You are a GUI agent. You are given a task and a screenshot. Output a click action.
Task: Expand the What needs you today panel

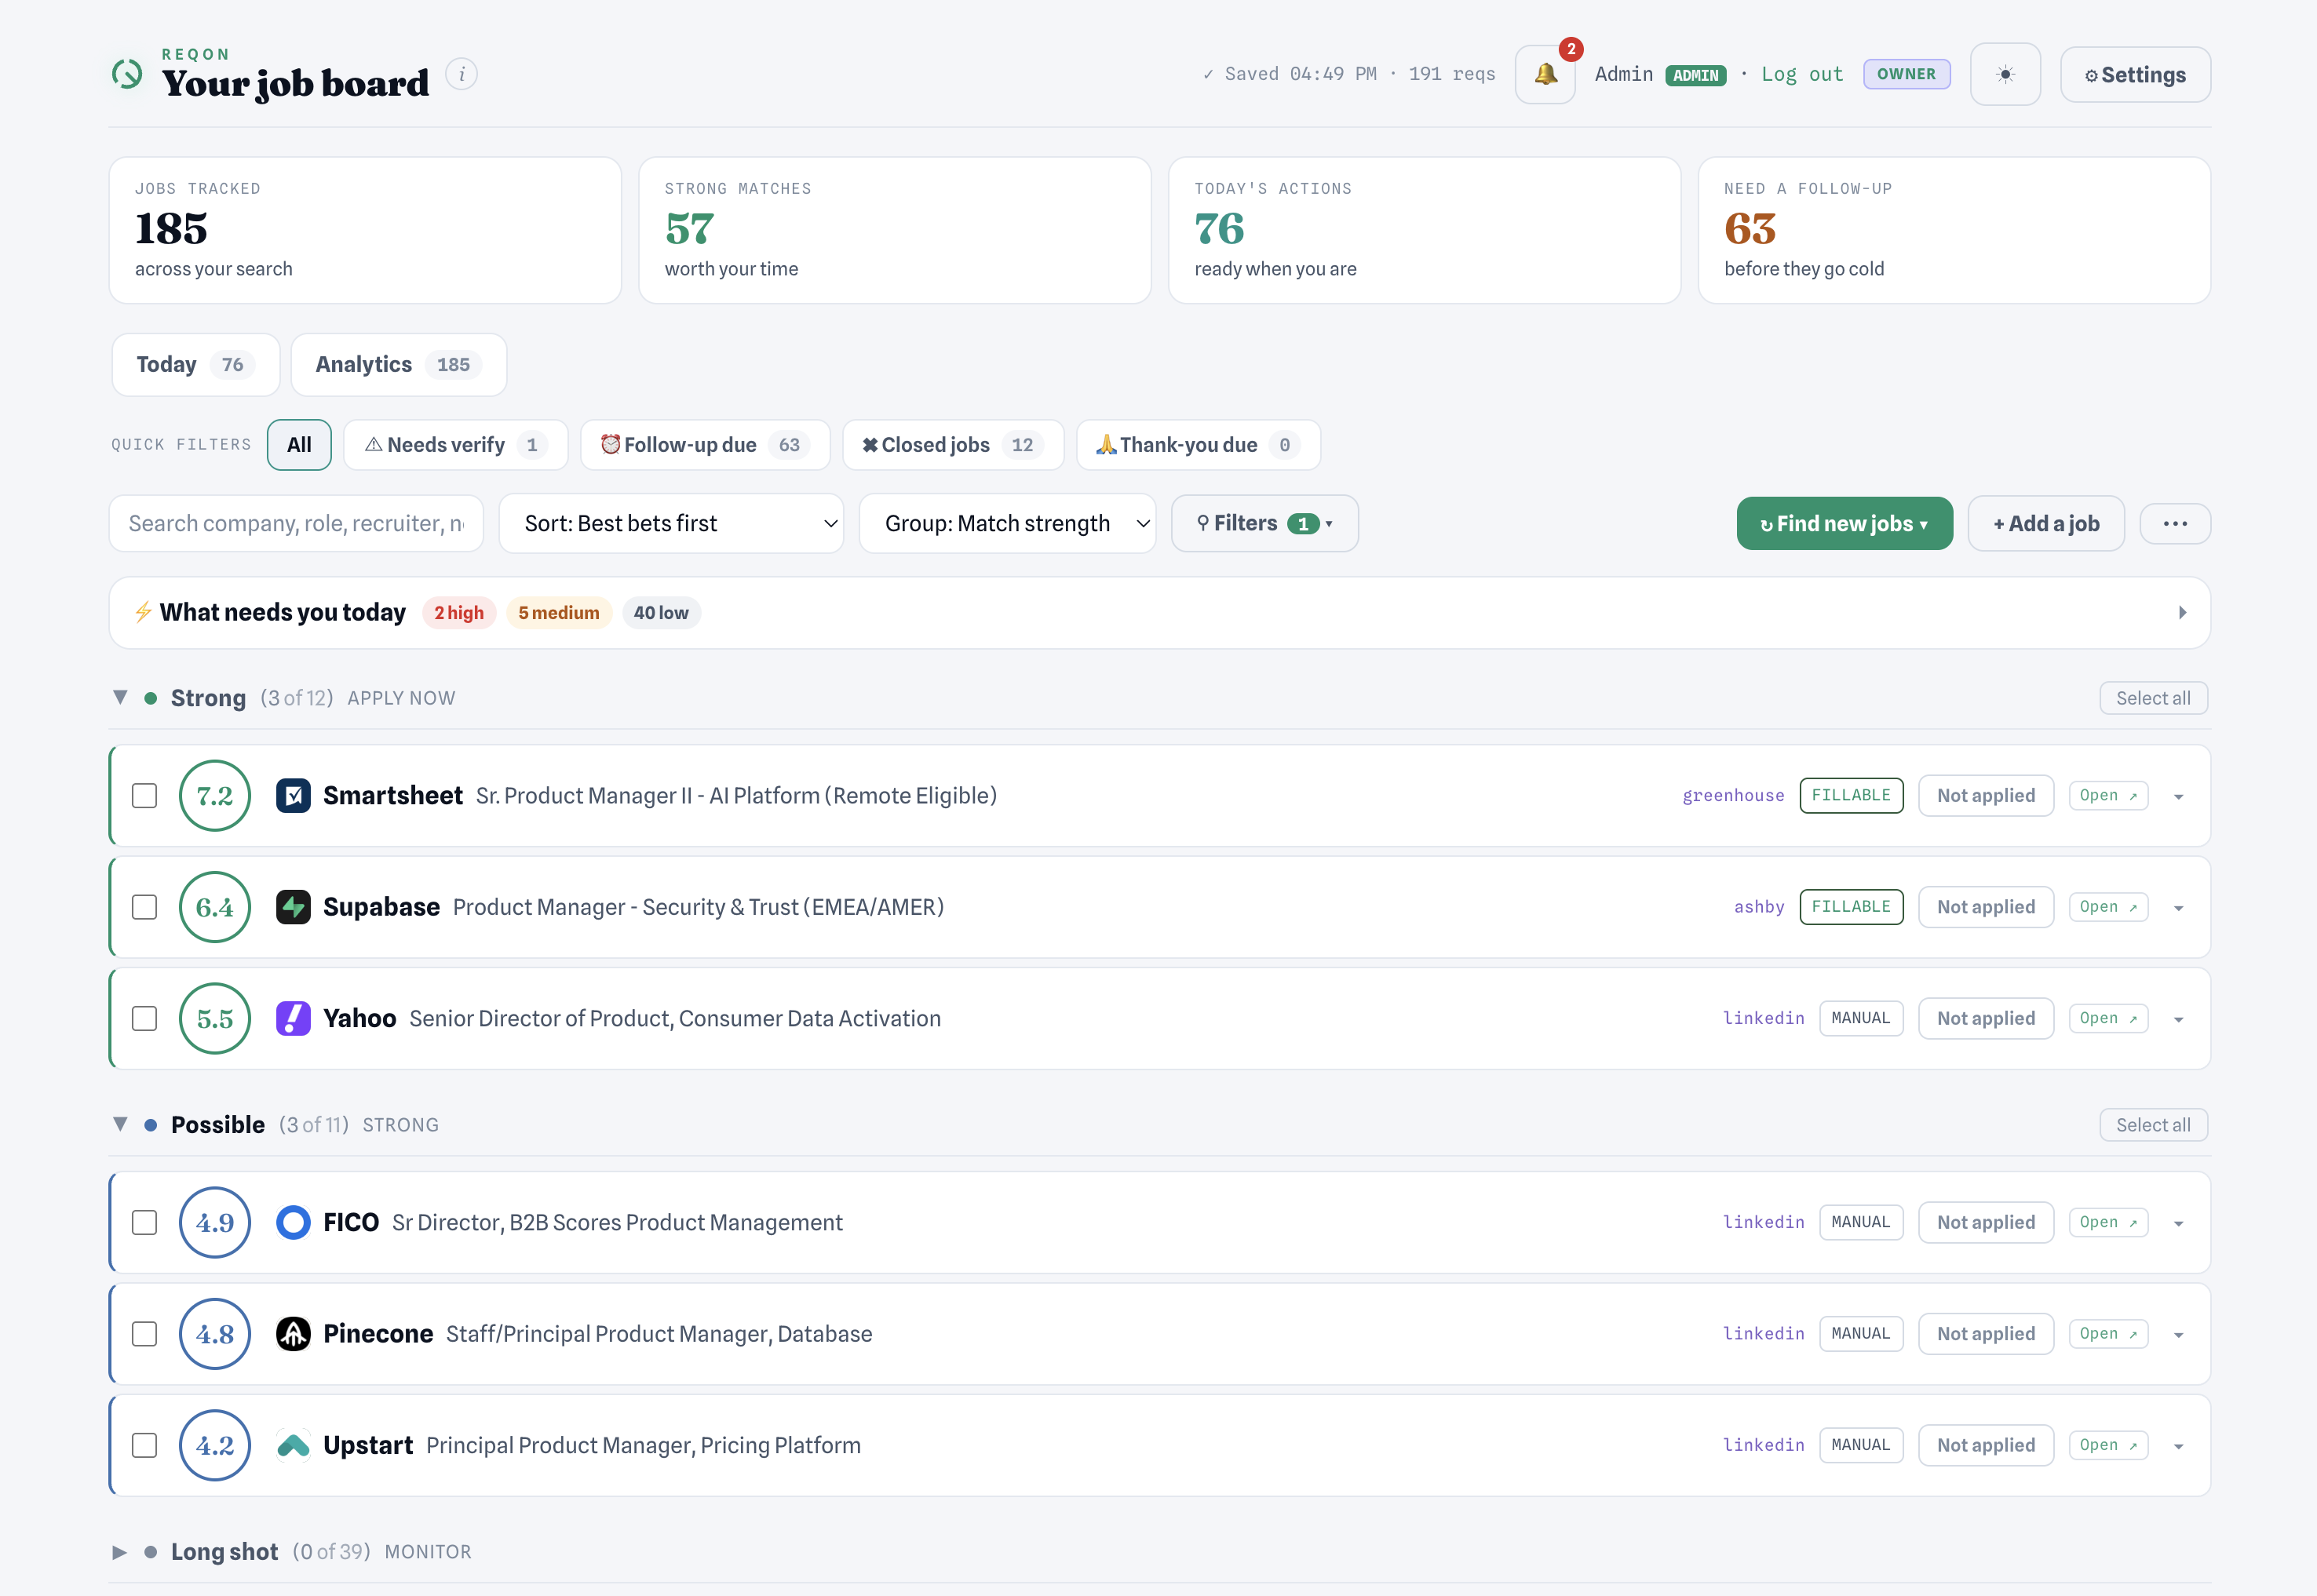click(x=2182, y=612)
